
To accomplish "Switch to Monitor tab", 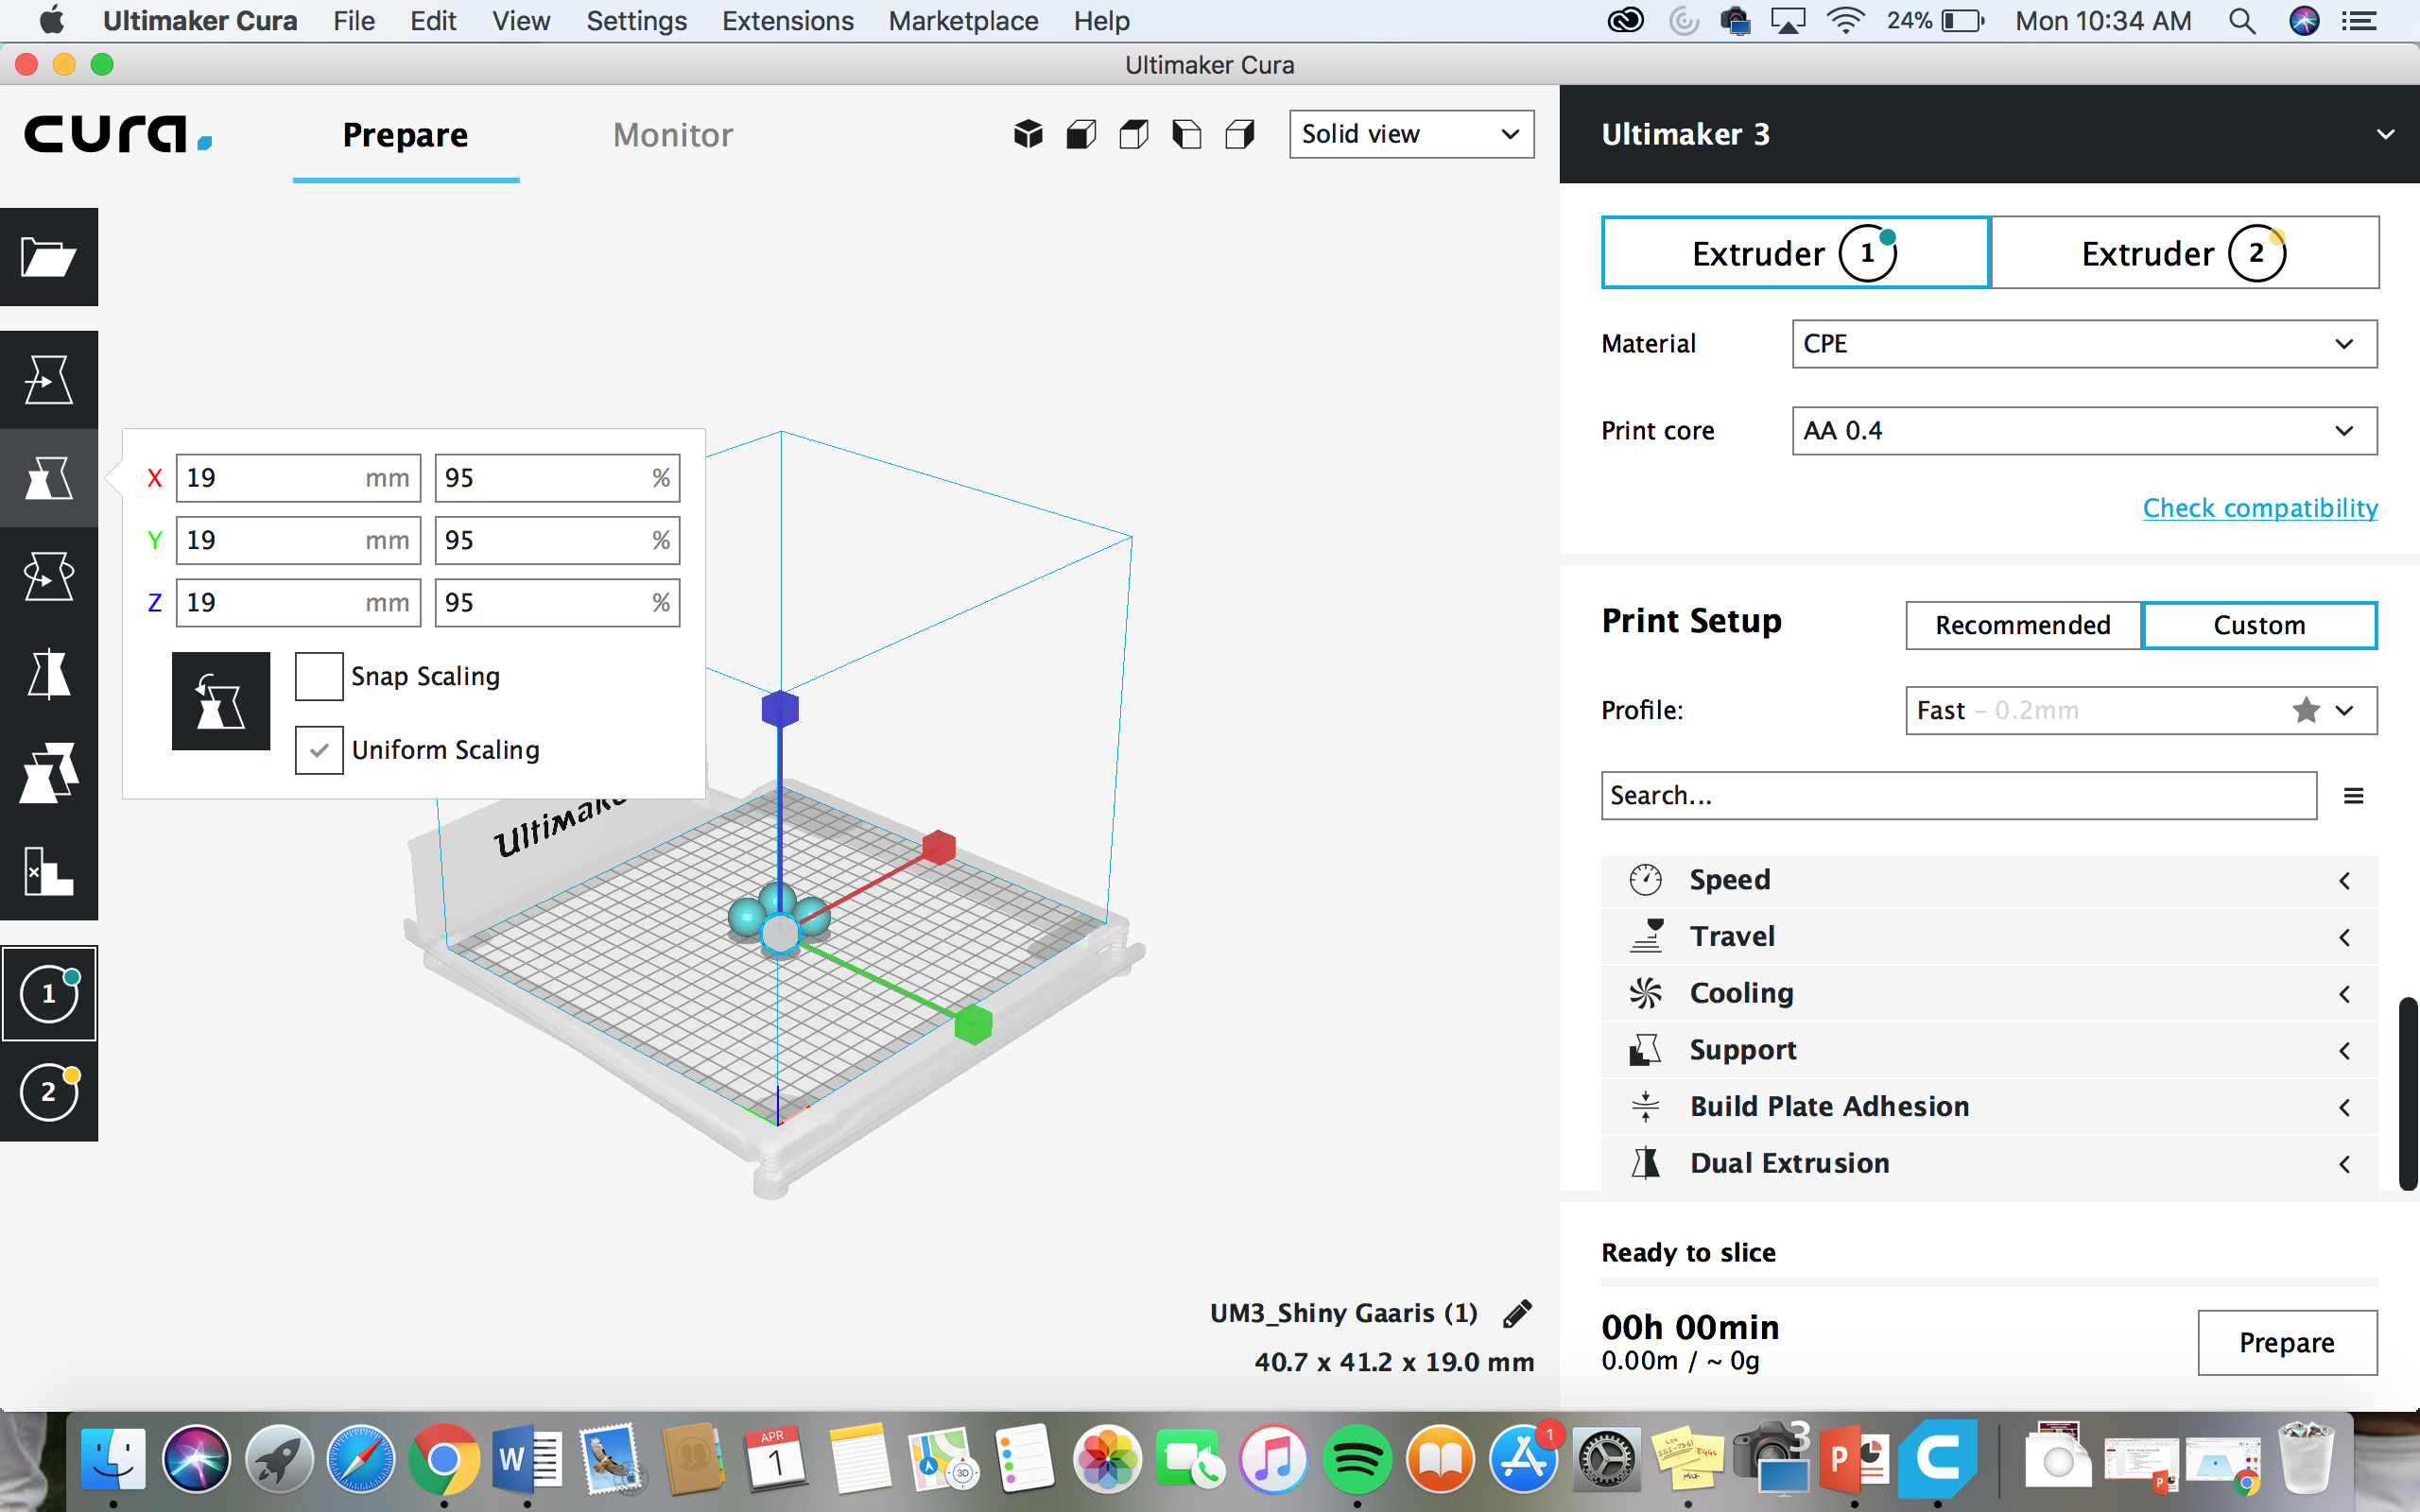I will pyautogui.click(x=672, y=132).
